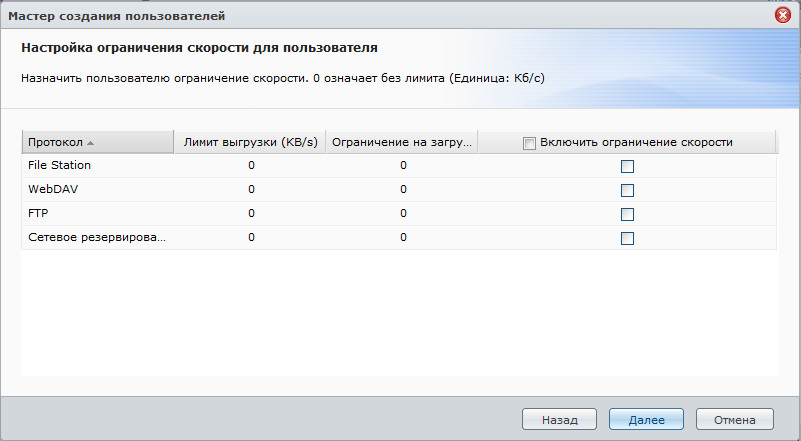This screenshot has height=441, width=801.
Task: Toggle the header 'Включить ограничение скорости' checkbox
Action: (x=529, y=143)
